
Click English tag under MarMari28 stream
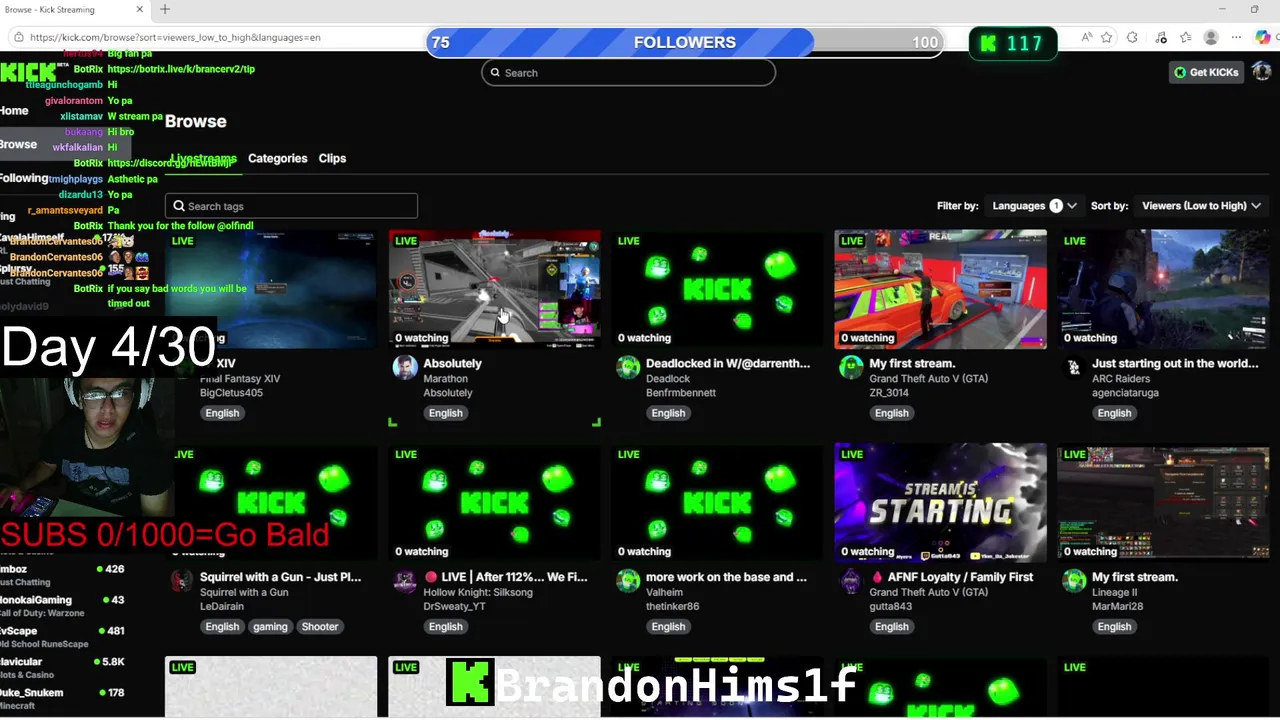(x=1114, y=627)
